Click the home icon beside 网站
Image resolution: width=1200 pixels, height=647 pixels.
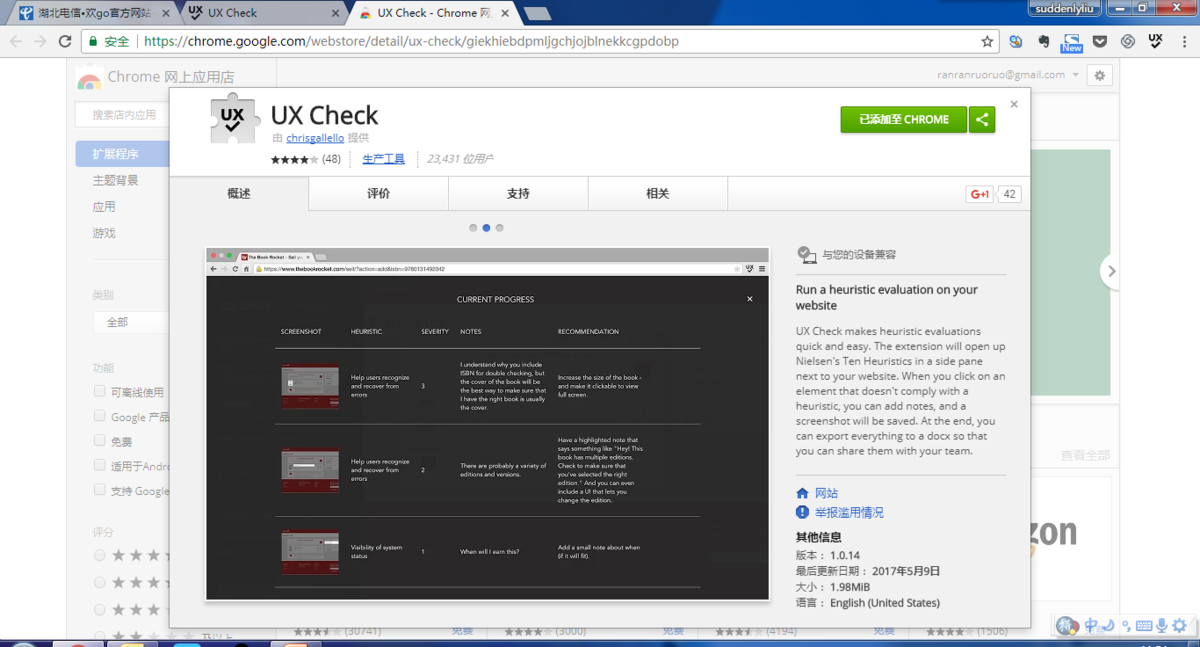(802, 493)
